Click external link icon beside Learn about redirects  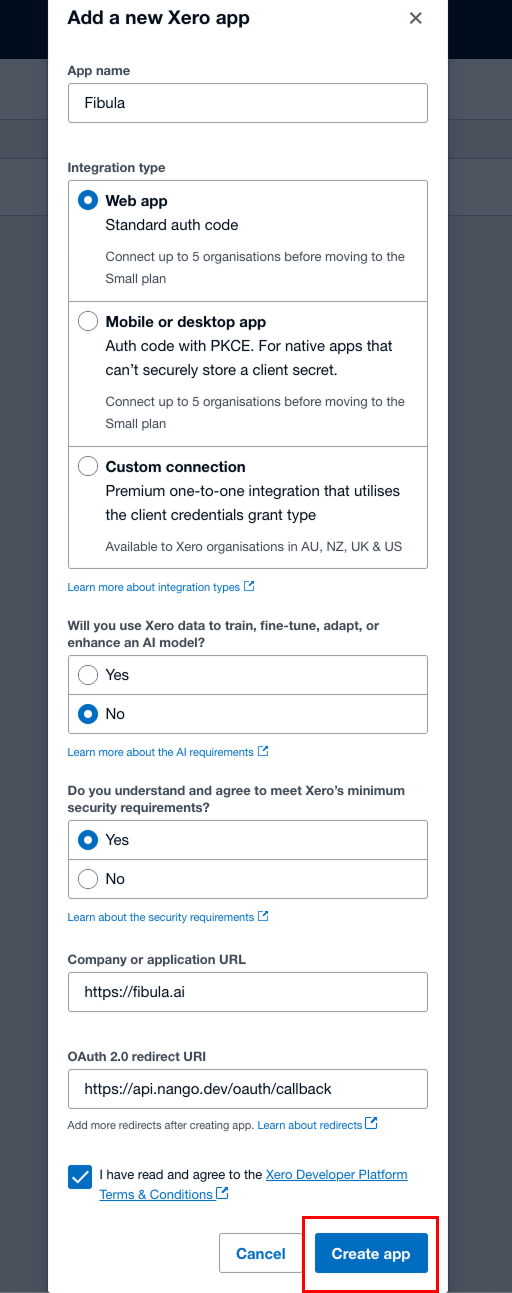[x=371, y=1123]
